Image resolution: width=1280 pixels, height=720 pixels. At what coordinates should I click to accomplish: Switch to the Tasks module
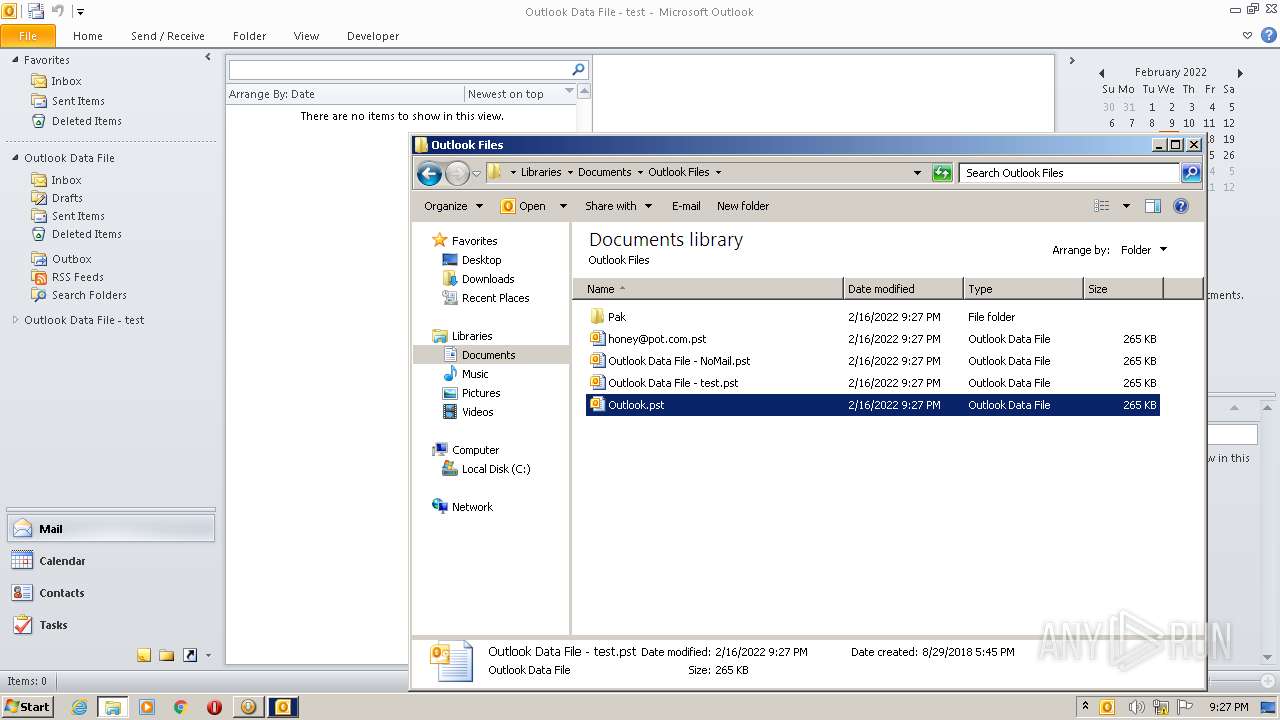[x=111, y=625]
